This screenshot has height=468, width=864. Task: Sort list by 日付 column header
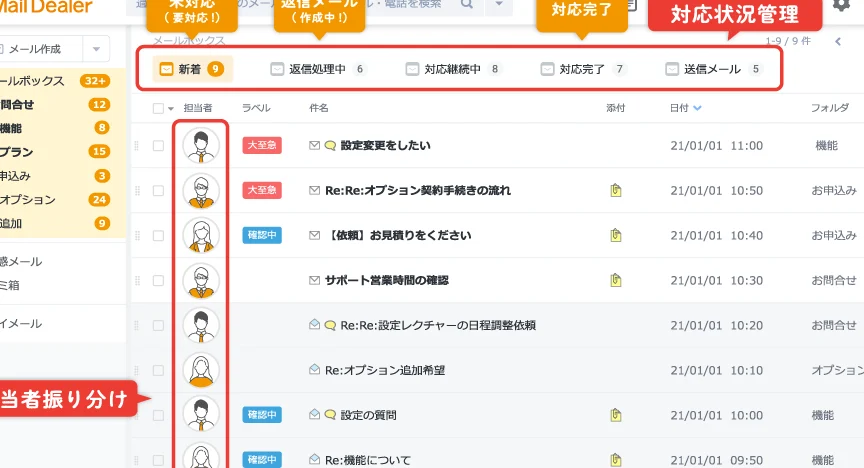tap(685, 107)
